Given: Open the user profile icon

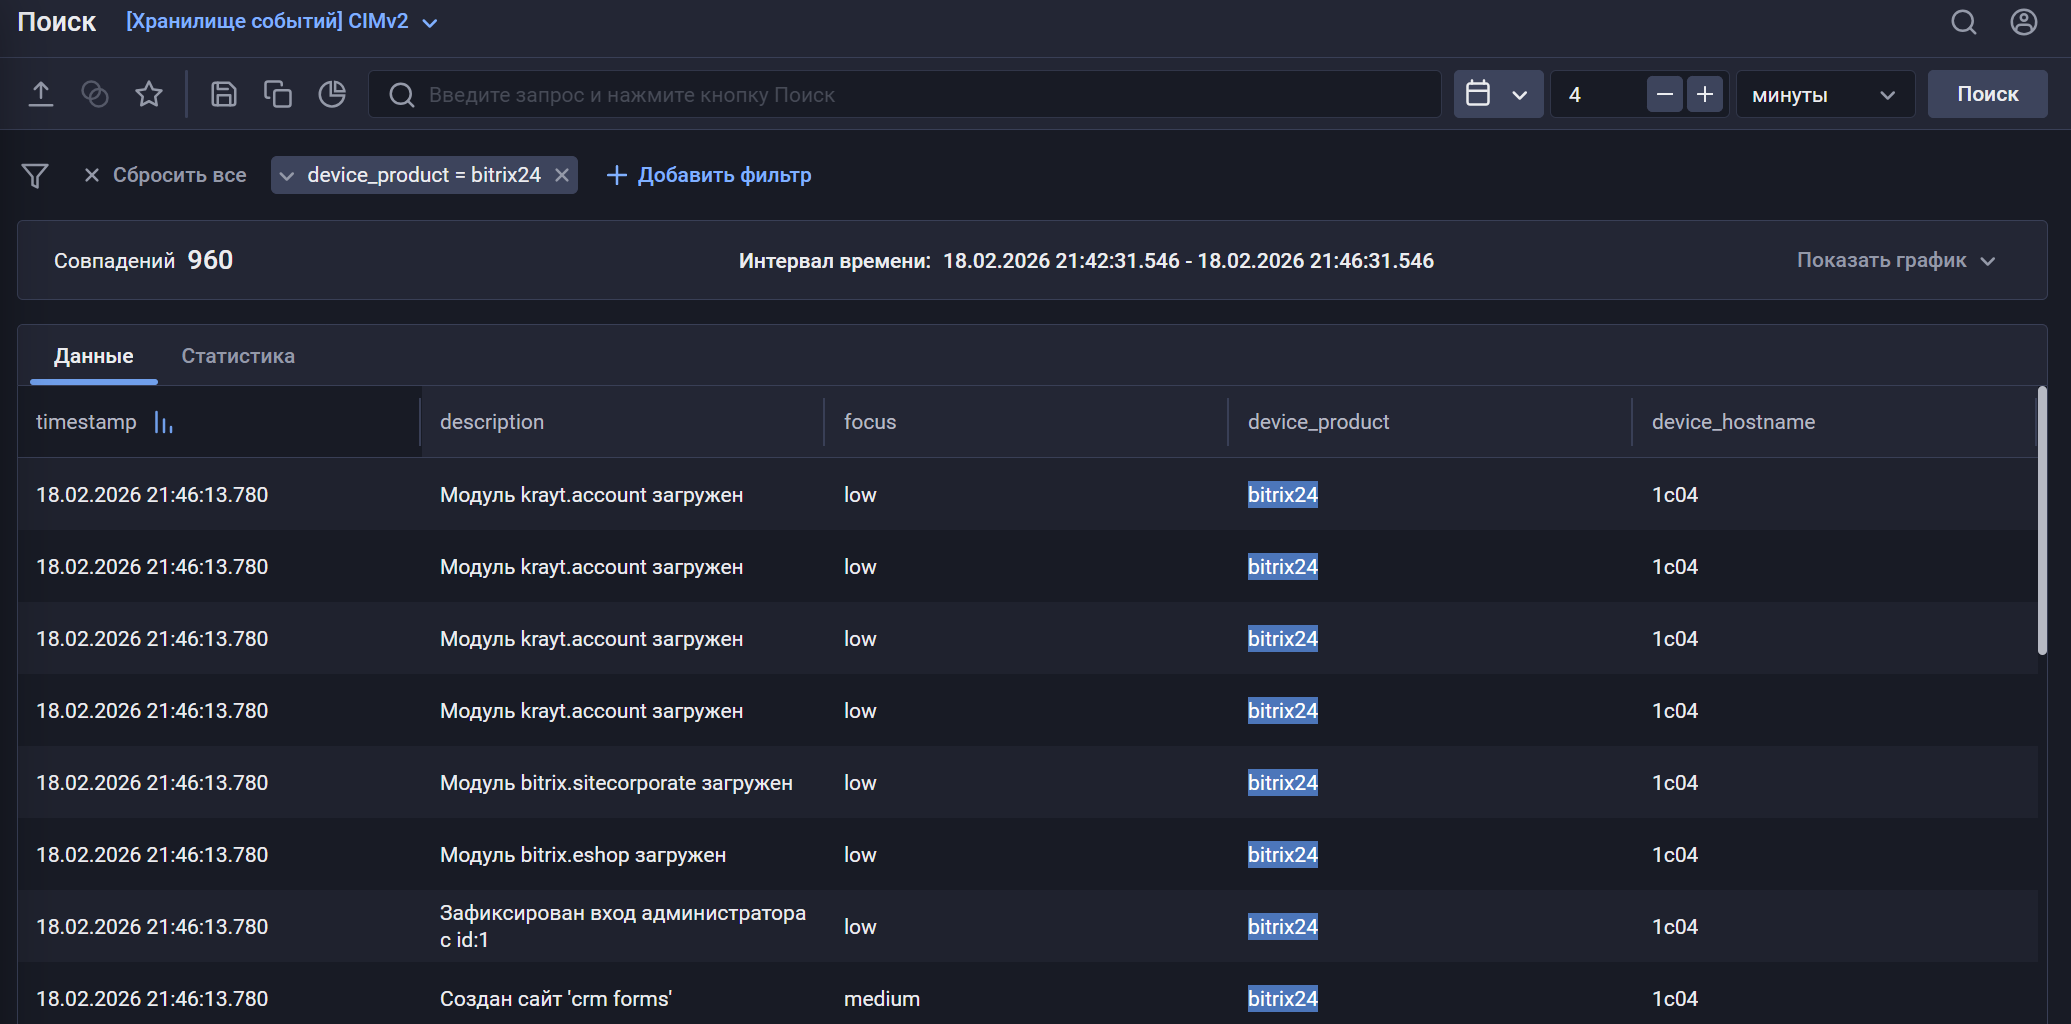Looking at the screenshot, I should (2023, 21).
